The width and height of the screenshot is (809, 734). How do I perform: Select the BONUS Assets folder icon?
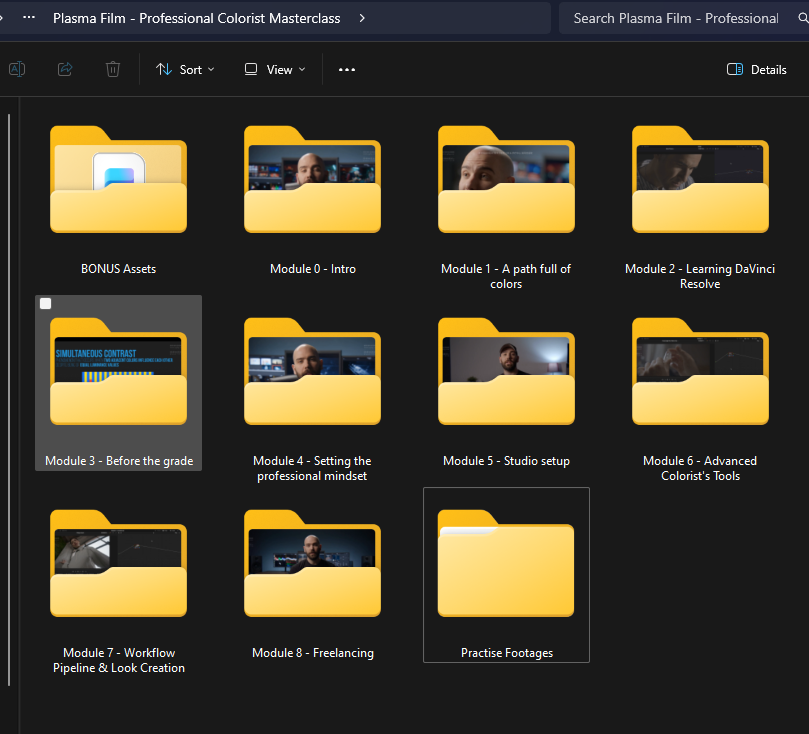(x=118, y=182)
